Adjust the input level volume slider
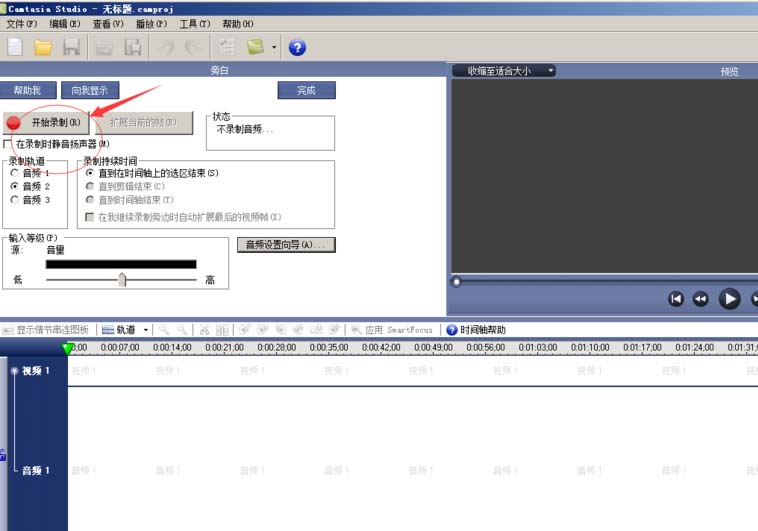The width and height of the screenshot is (758, 531). pyautogui.click(x=122, y=280)
